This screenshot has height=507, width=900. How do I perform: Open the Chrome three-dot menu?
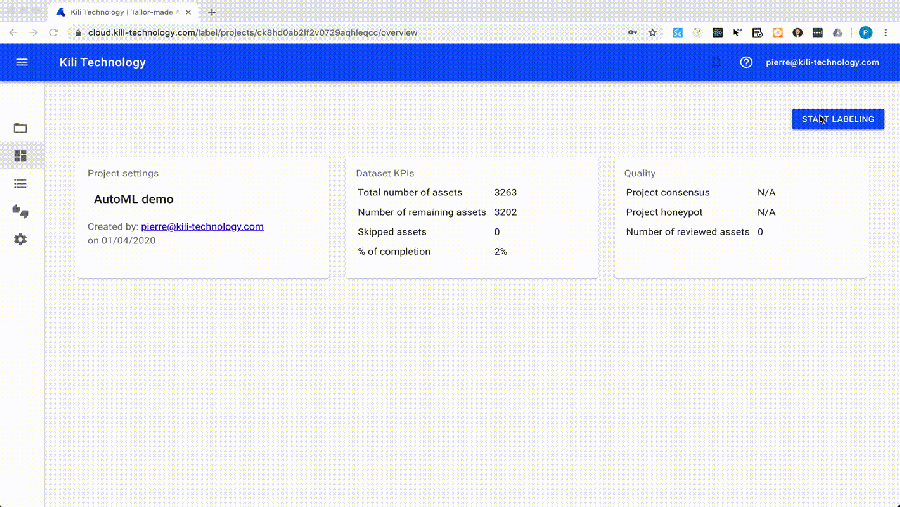tap(886, 33)
